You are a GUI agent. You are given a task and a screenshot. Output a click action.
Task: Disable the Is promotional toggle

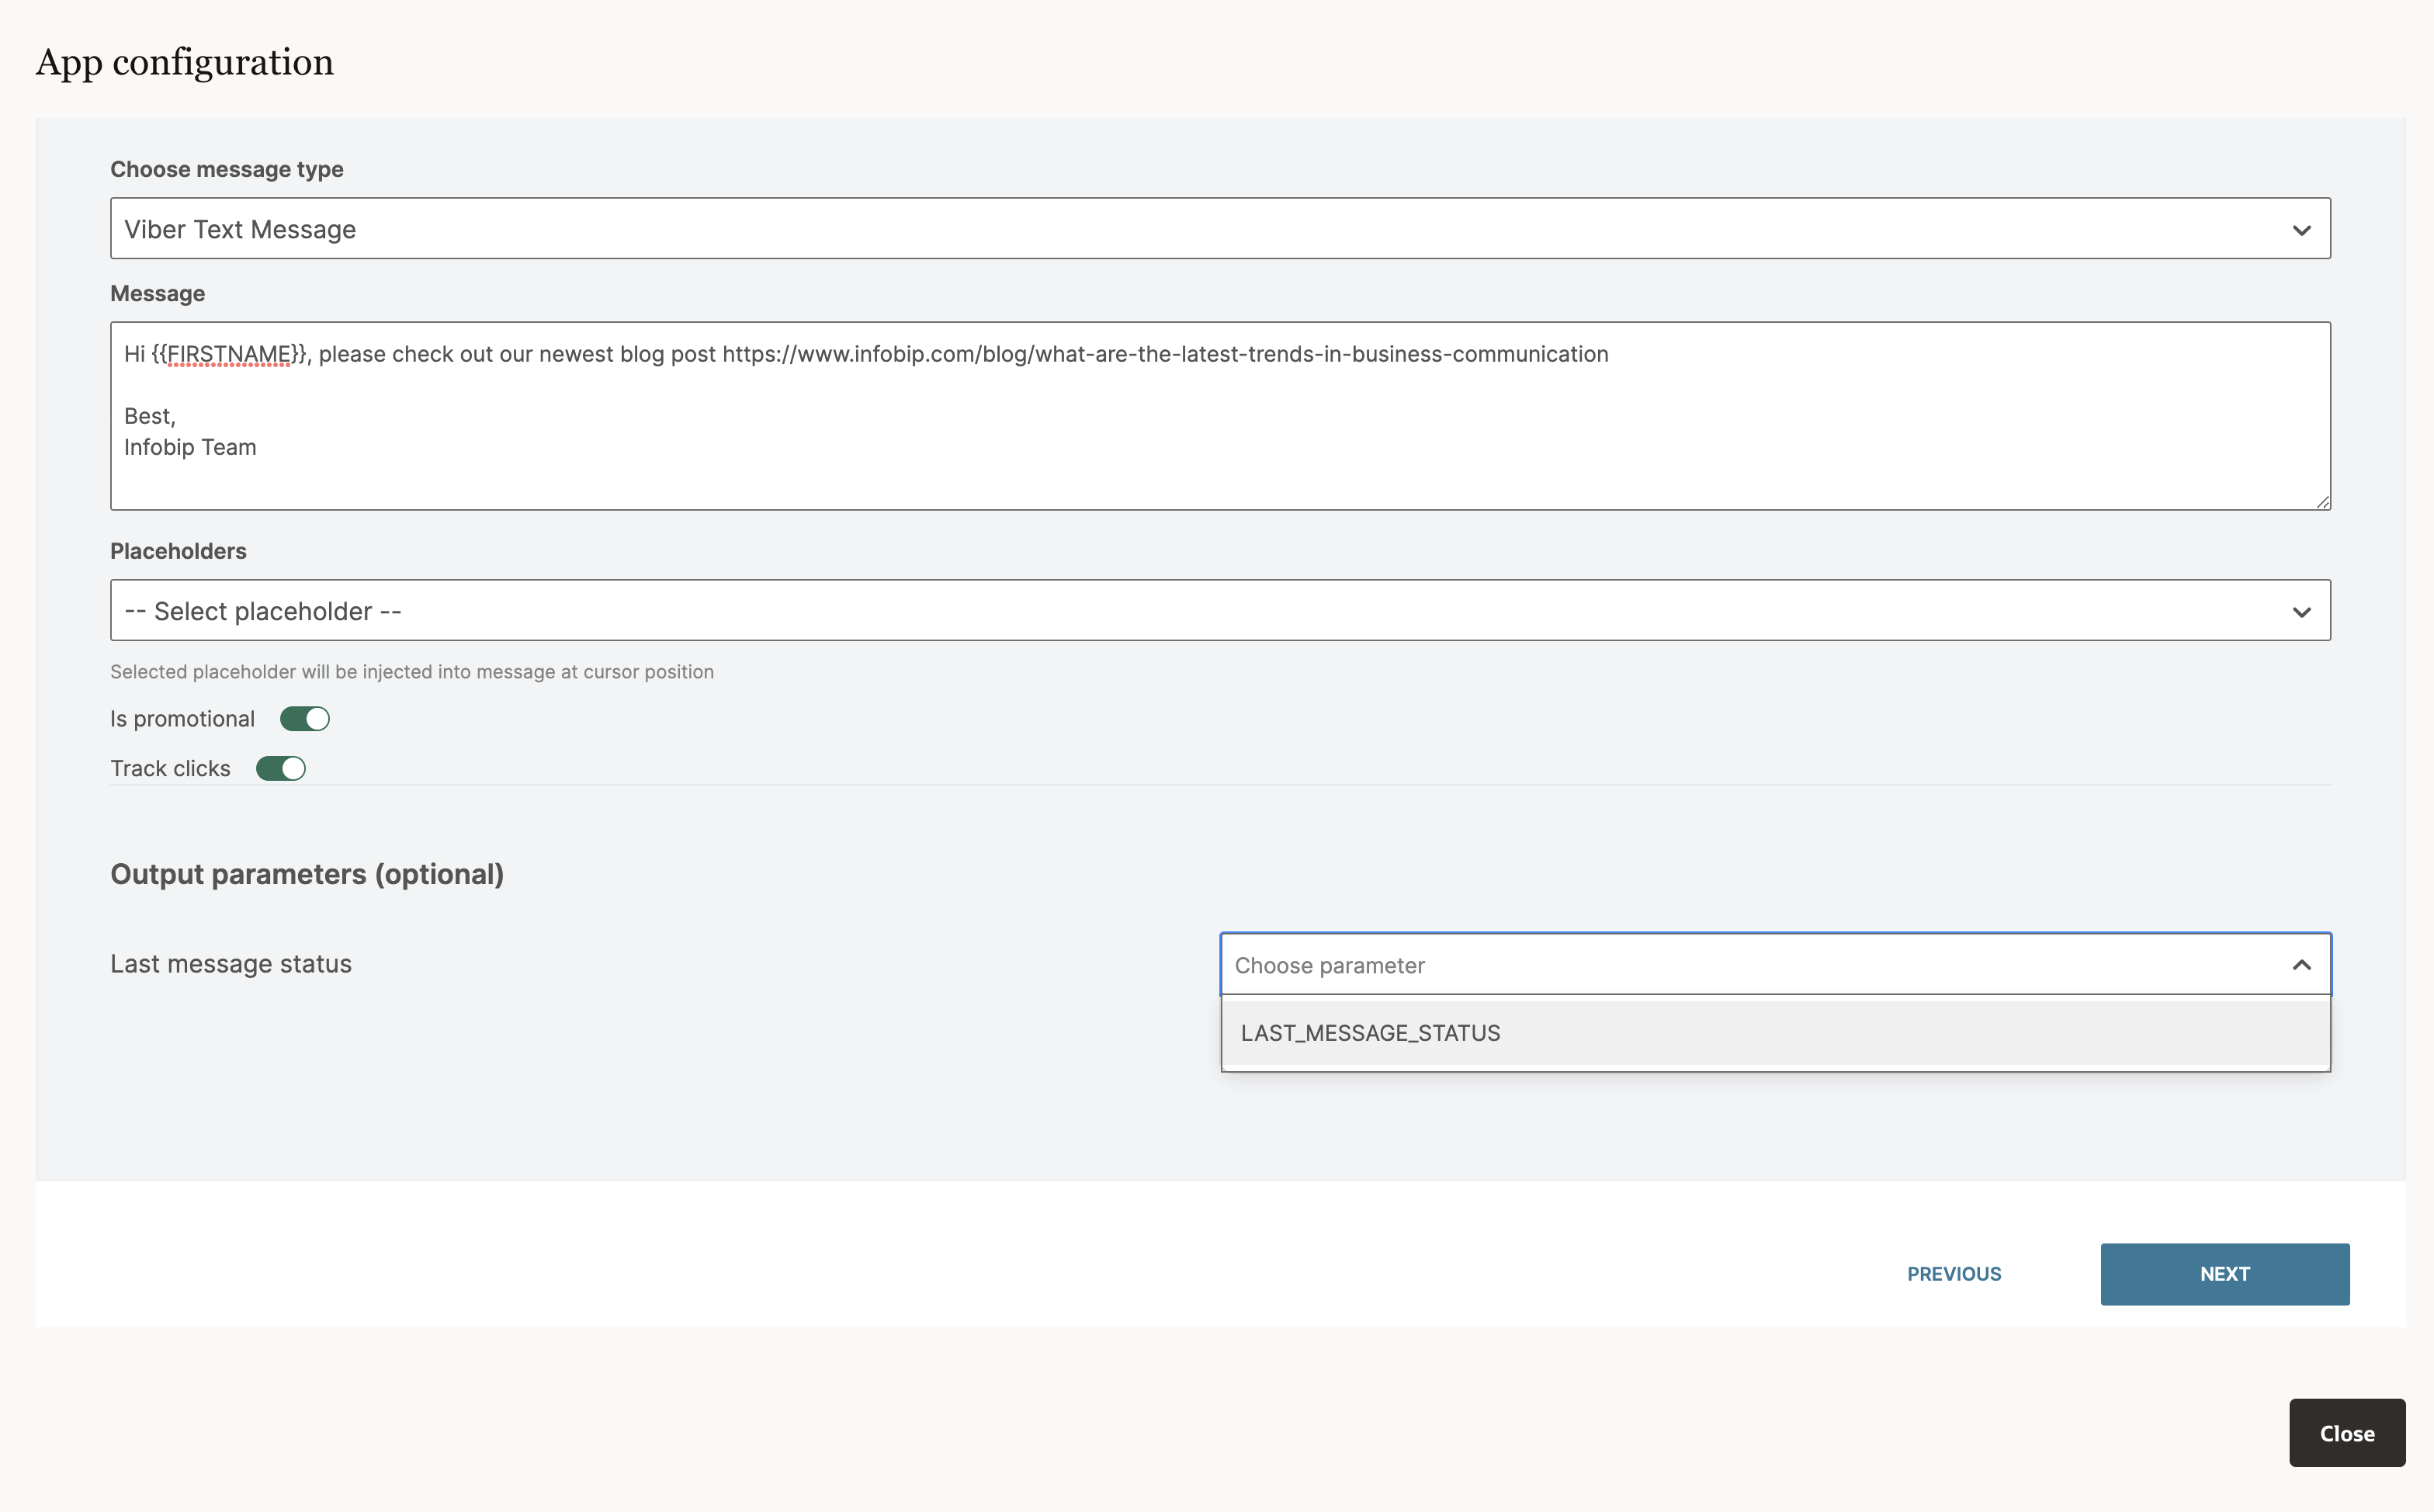click(x=304, y=718)
